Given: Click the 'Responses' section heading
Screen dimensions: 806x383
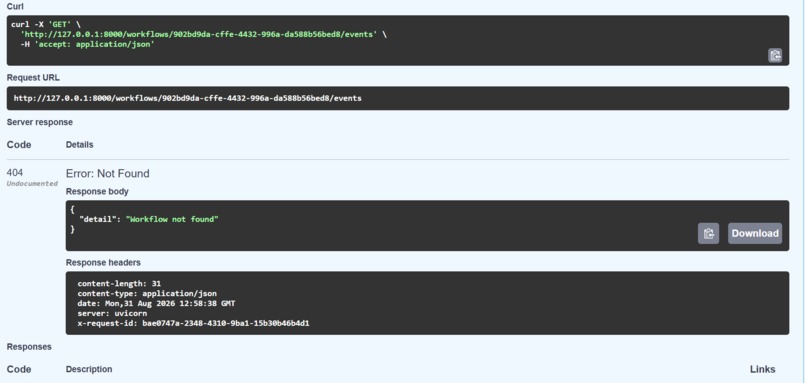Looking at the screenshot, I should tap(29, 347).
